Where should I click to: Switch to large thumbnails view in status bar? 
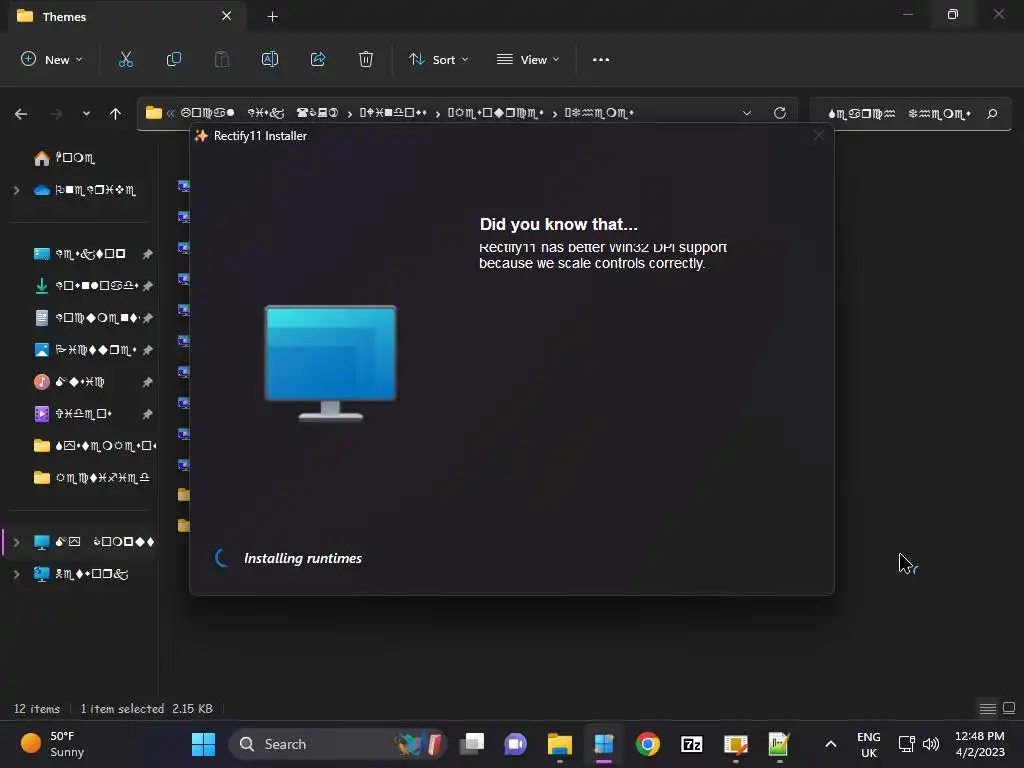[x=1009, y=708]
